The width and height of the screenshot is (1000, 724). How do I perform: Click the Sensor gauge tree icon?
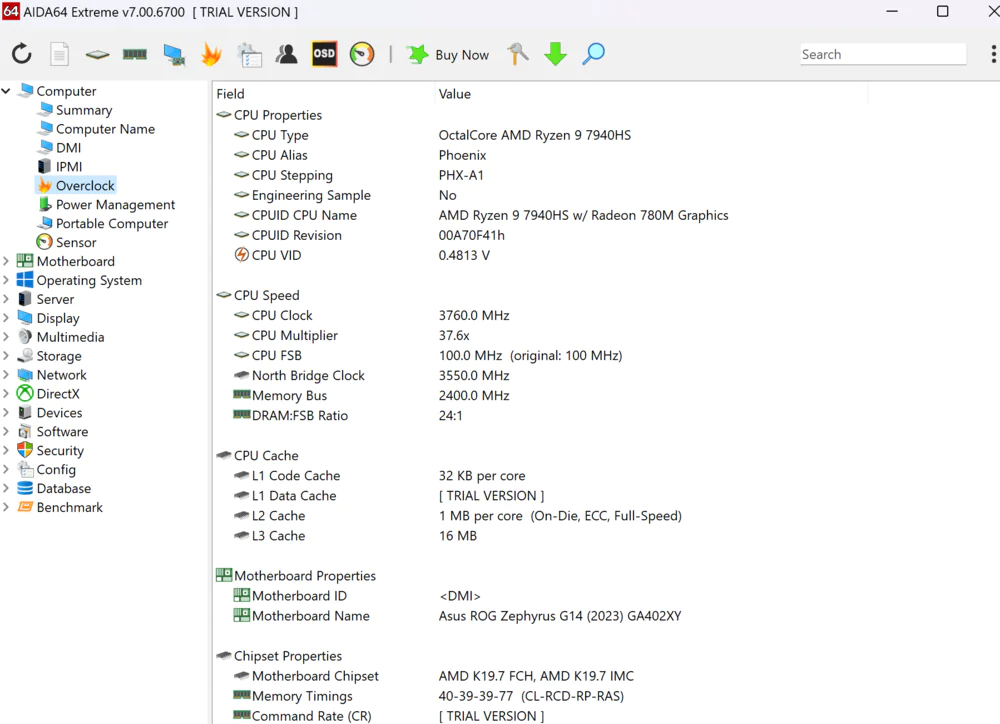point(44,242)
